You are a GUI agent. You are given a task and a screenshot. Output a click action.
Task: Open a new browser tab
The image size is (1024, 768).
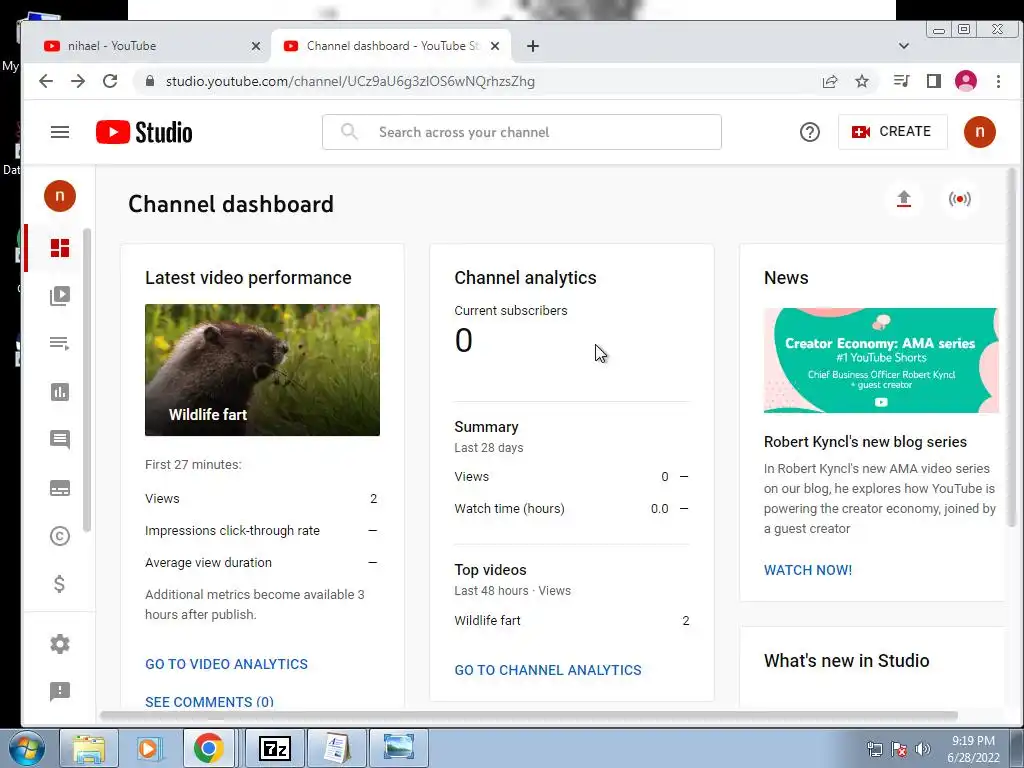click(x=533, y=46)
